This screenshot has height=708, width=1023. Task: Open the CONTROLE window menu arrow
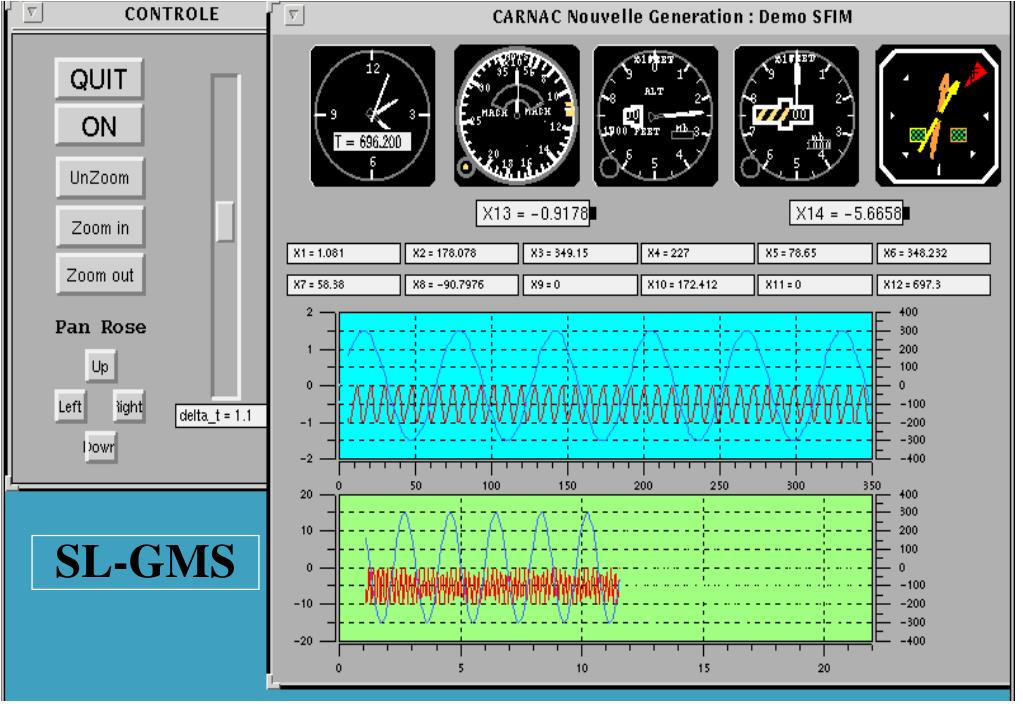[33, 12]
